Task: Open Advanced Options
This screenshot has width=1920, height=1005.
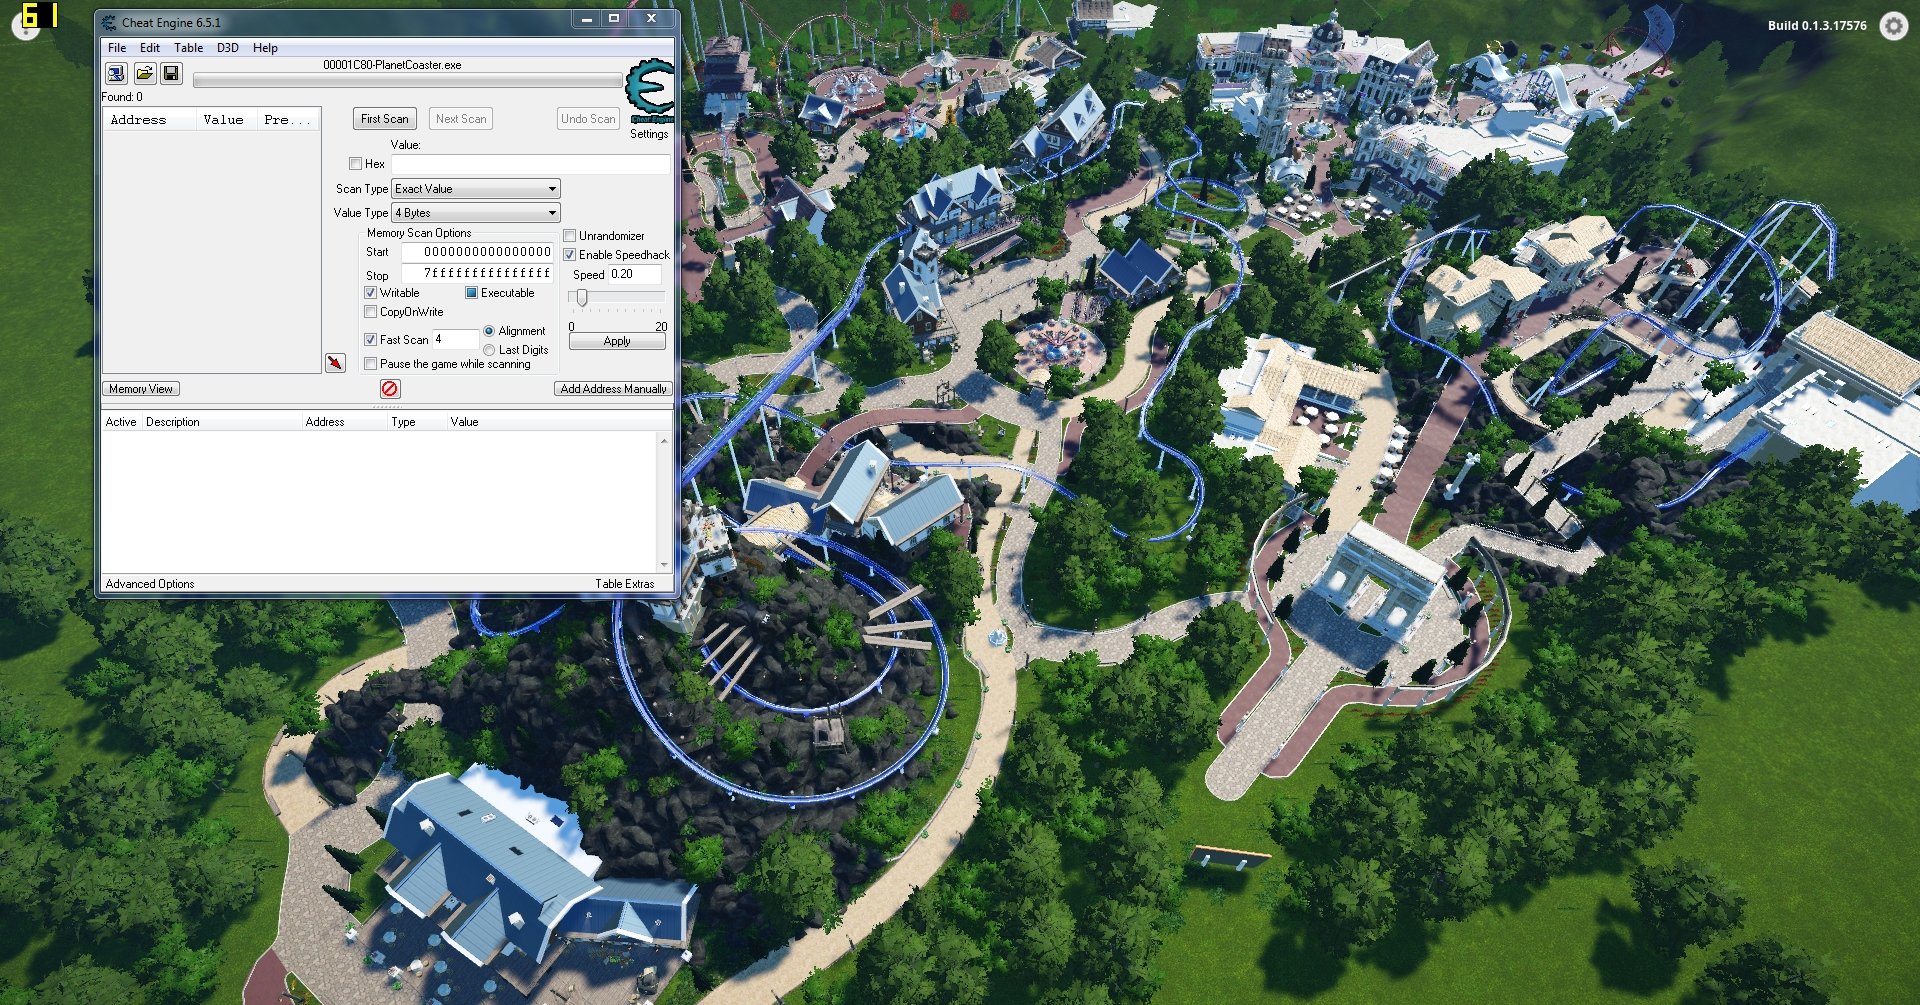Action: [150, 584]
